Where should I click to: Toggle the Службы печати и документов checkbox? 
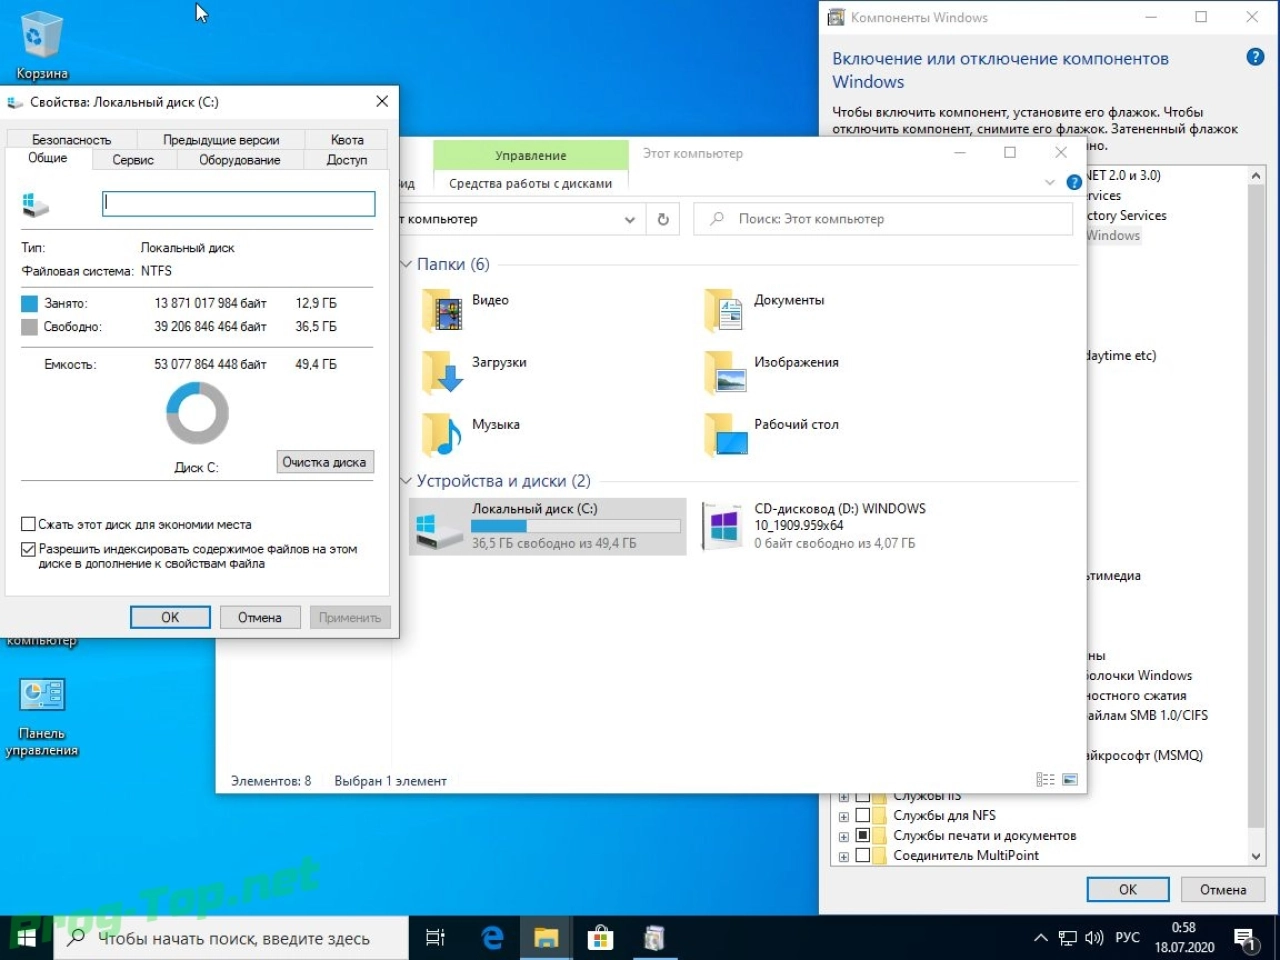pos(863,835)
